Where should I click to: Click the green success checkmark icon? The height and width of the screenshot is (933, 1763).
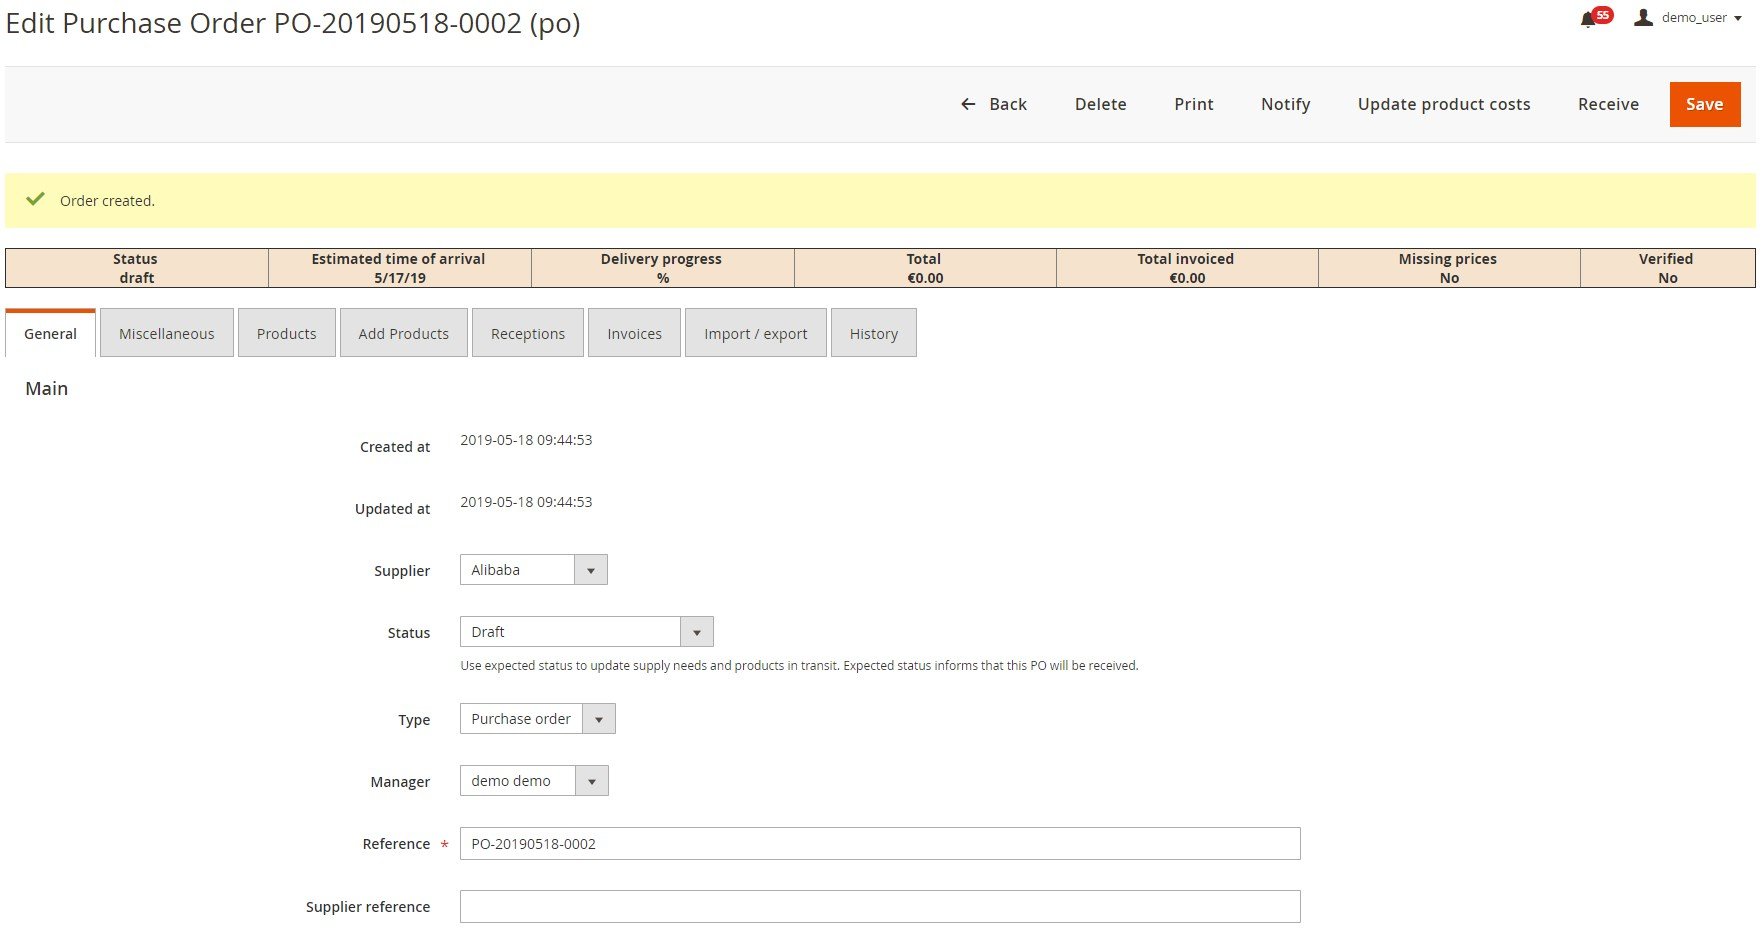click(x=35, y=199)
